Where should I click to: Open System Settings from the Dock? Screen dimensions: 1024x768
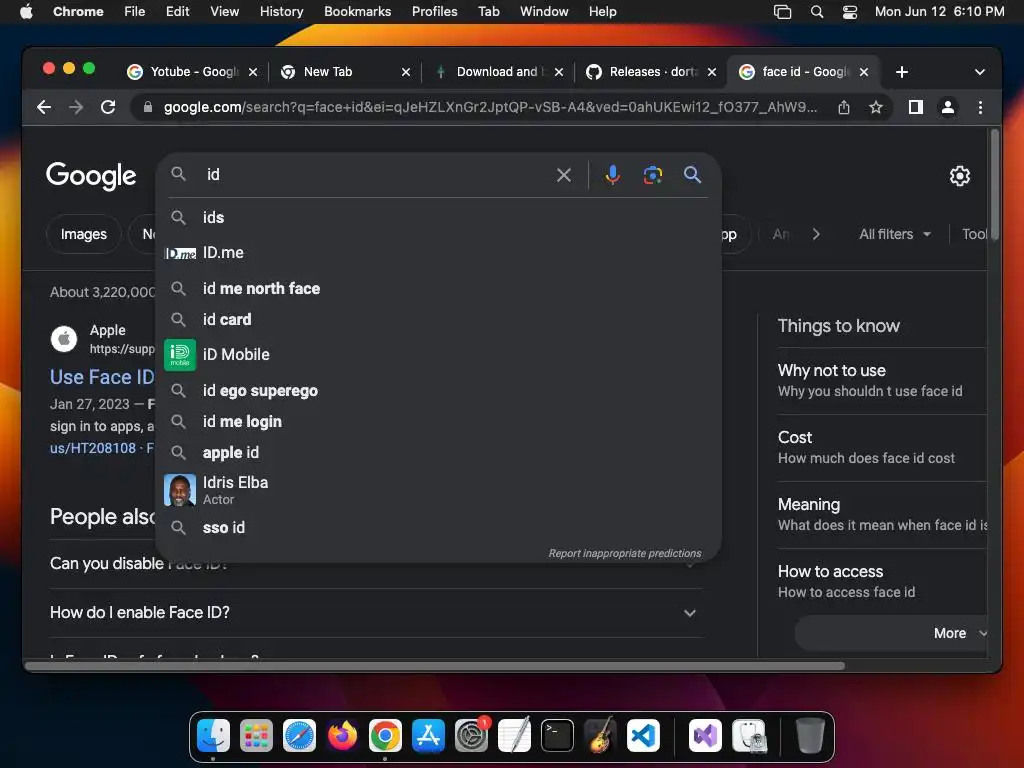(x=472, y=736)
